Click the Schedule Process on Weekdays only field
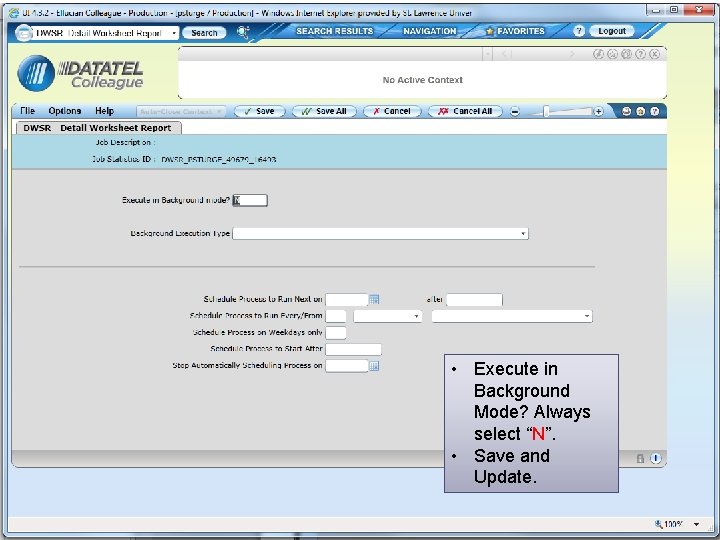The width and height of the screenshot is (720, 540). (336, 333)
